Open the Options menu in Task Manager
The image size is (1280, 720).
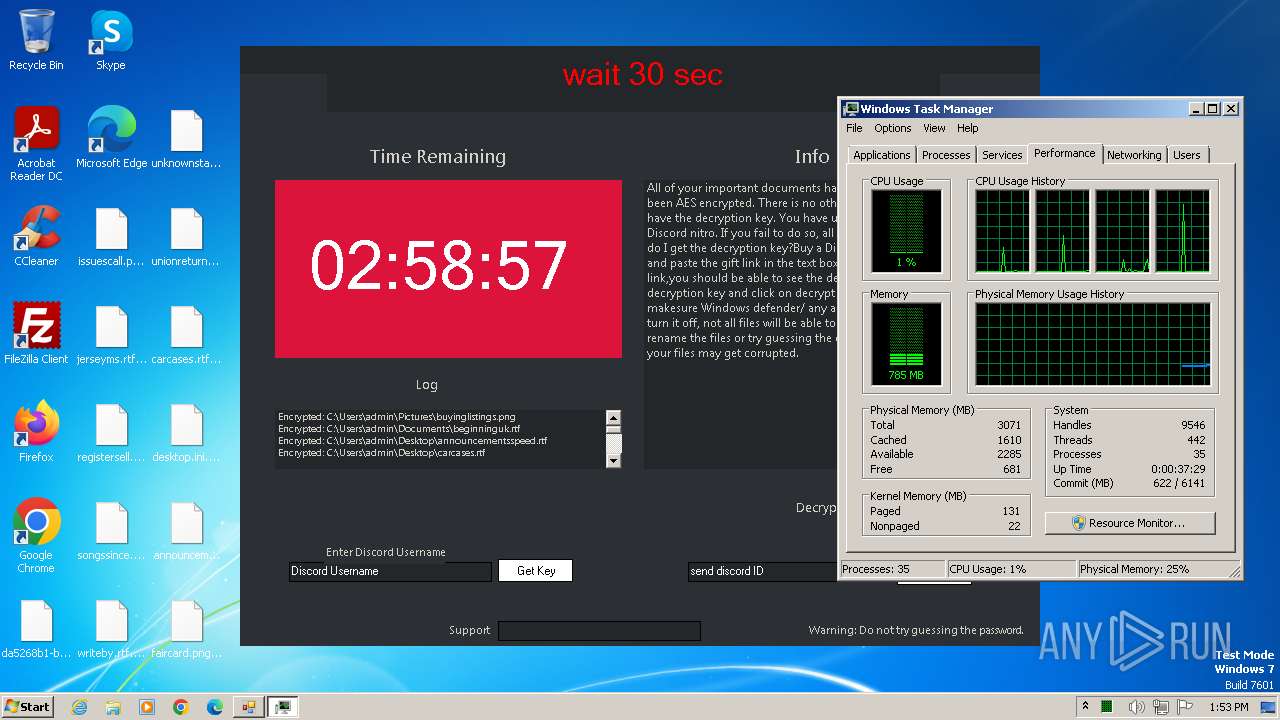tap(892, 128)
